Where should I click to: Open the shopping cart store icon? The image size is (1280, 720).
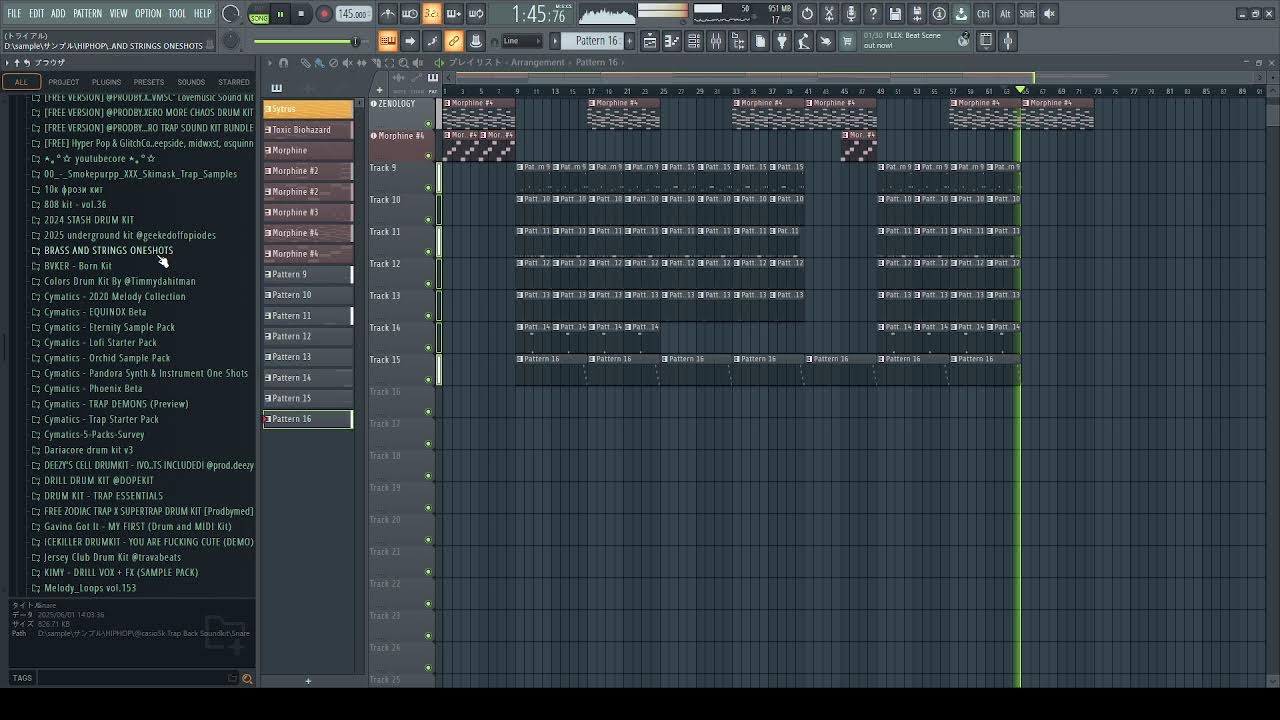[847, 41]
